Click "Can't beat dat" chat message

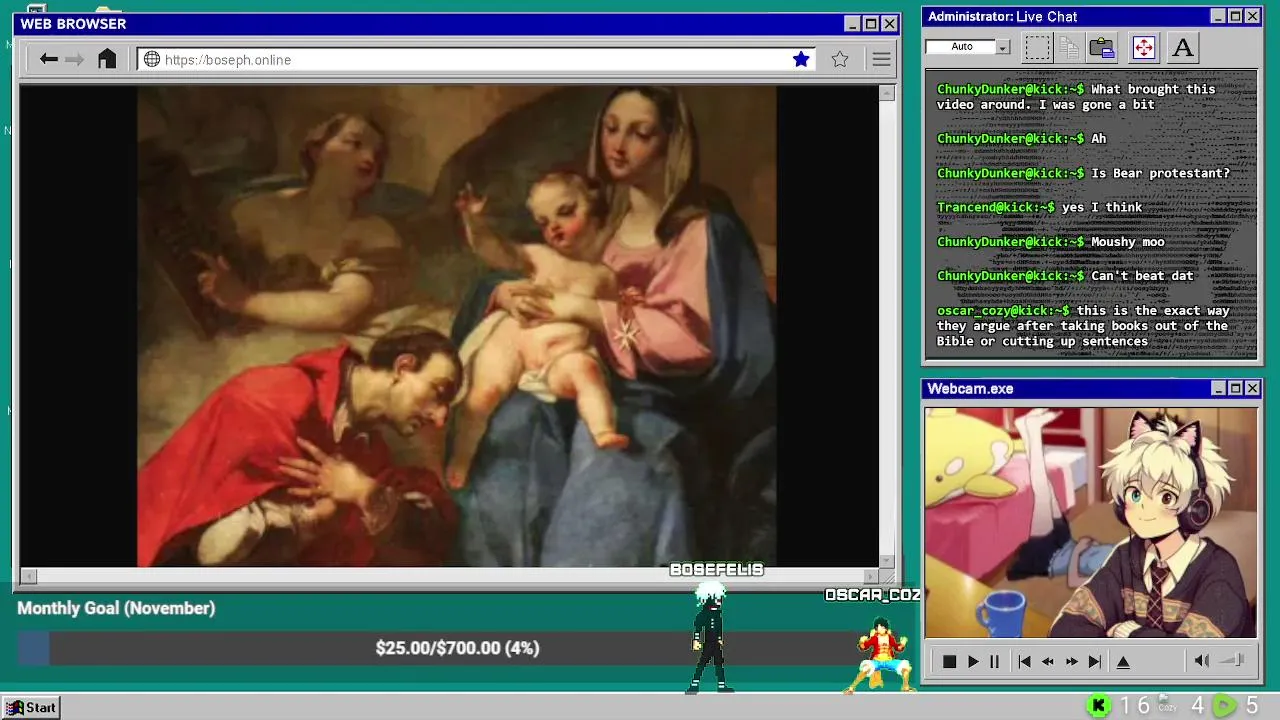pyautogui.click(x=1142, y=276)
